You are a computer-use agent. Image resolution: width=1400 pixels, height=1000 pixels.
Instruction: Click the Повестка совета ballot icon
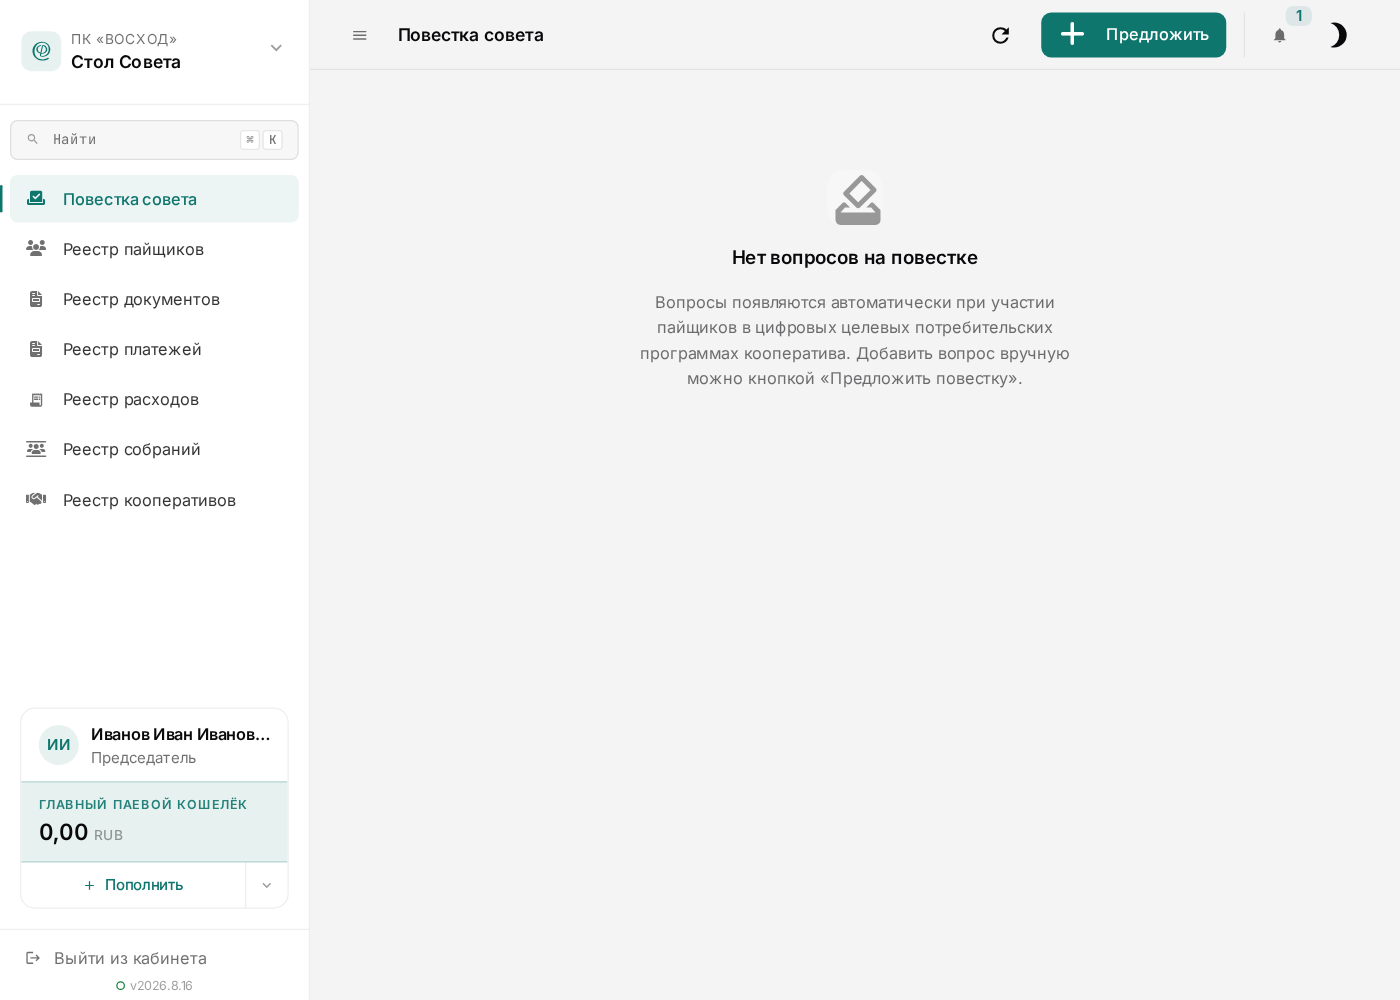[36, 198]
